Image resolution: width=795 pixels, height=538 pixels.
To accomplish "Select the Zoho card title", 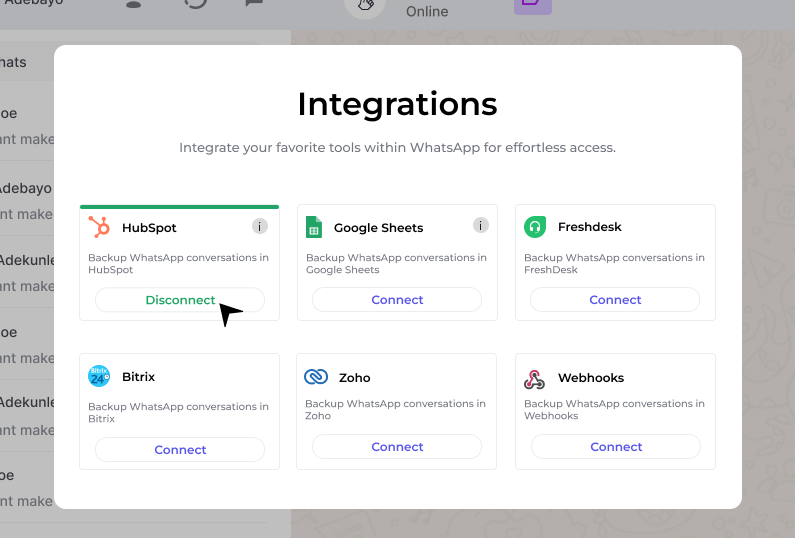I will [354, 378].
